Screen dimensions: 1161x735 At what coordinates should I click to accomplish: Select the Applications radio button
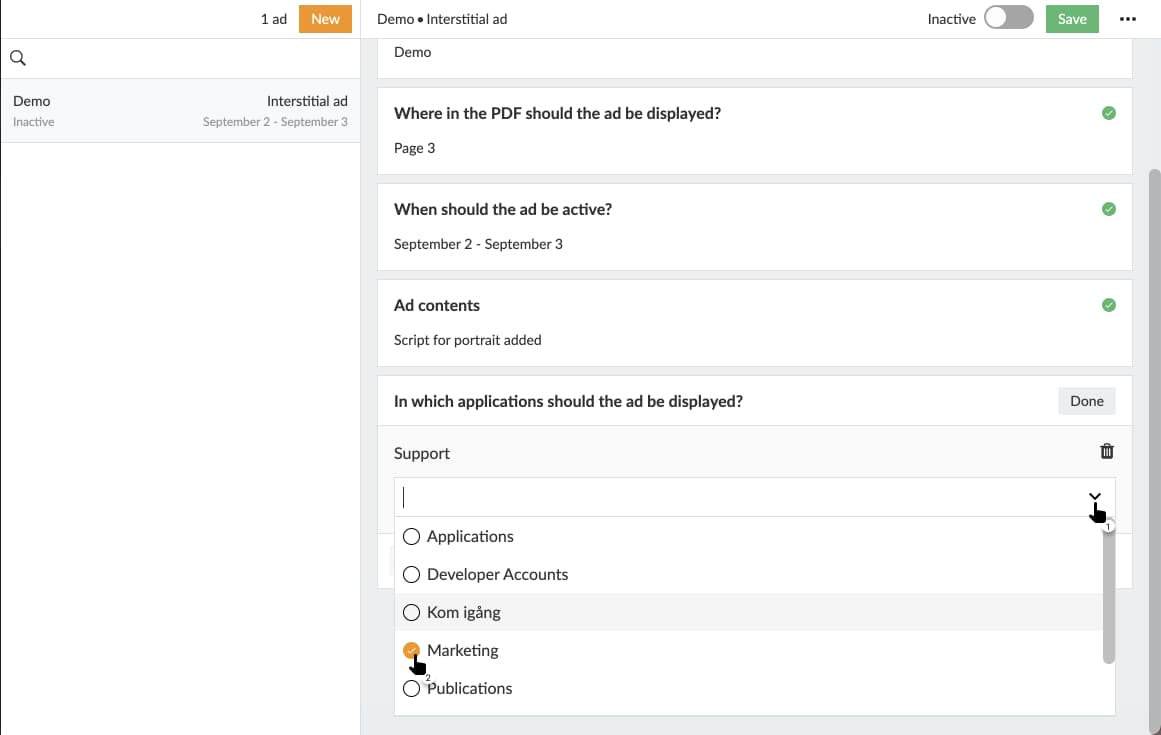tap(412, 536)
